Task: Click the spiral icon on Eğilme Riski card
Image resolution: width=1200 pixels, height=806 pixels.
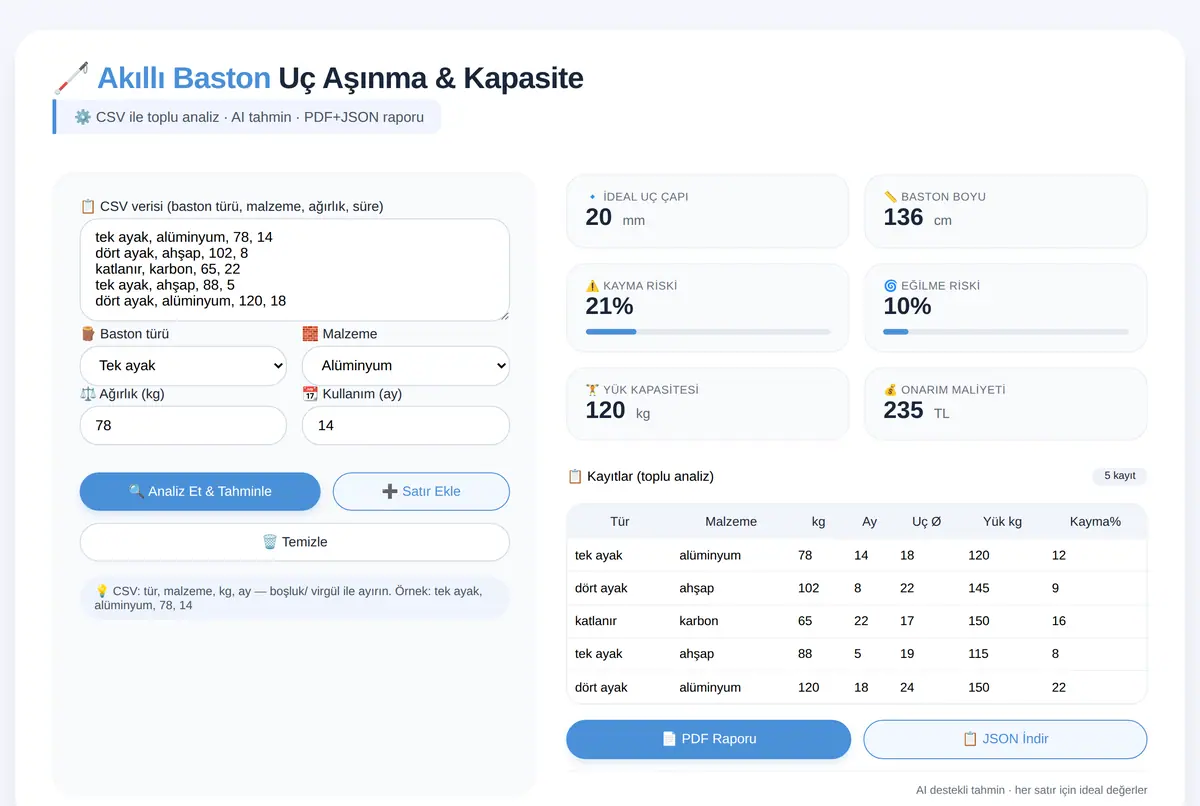Action: [x=890, y=286]
